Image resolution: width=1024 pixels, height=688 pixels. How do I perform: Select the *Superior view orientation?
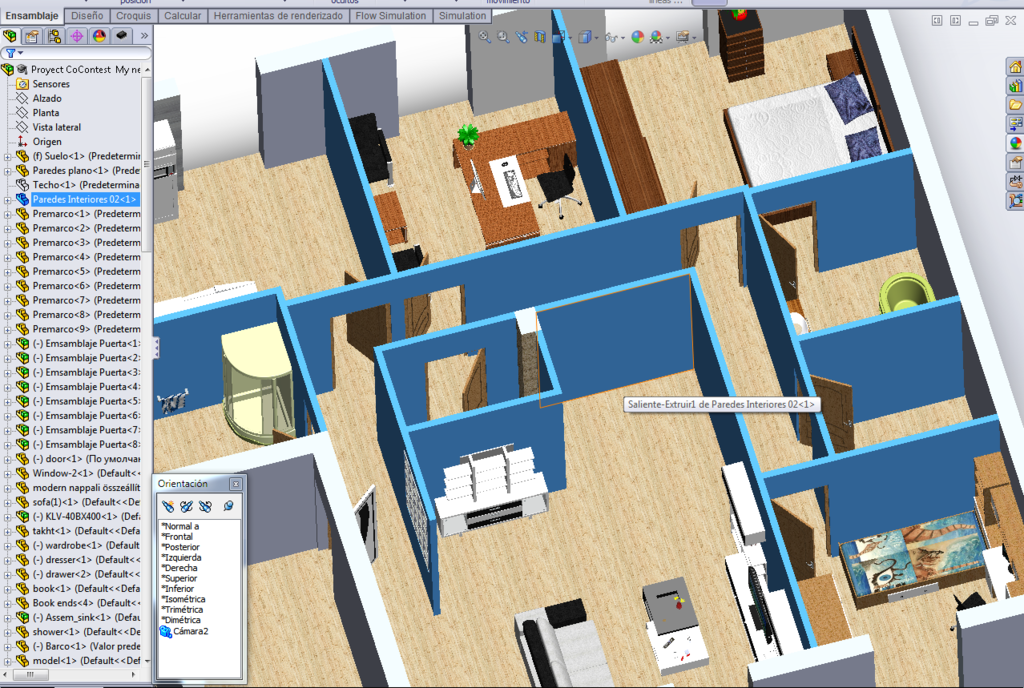179,578
